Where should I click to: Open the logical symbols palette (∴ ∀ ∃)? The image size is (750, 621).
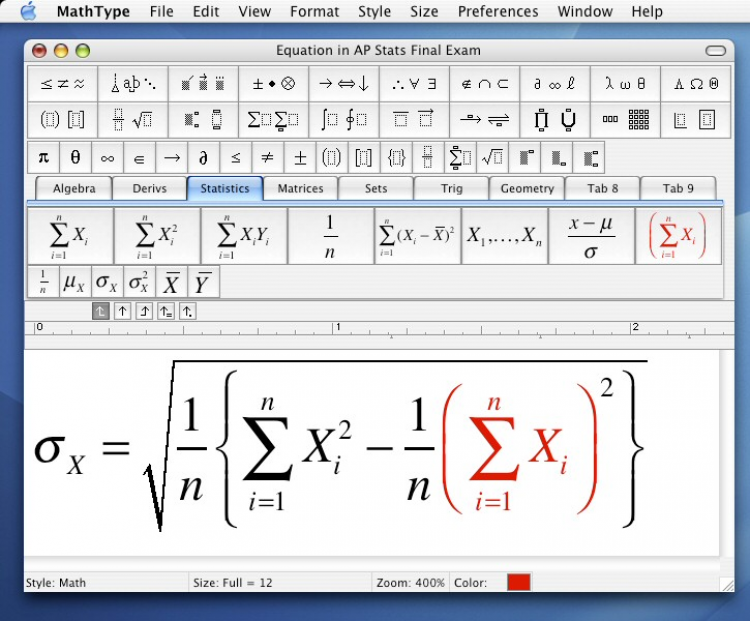click(414, 84)
